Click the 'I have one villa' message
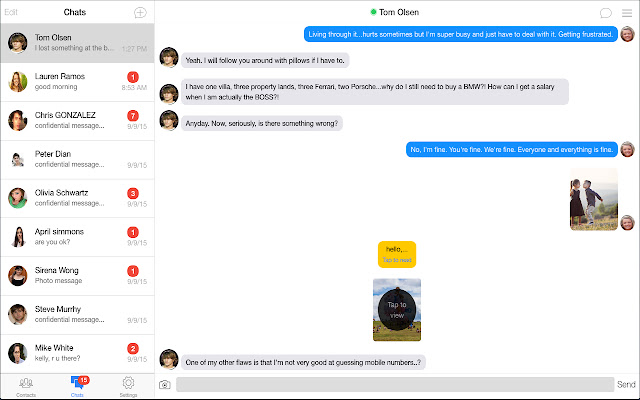This screenshot has width=640, height=400. [x=375, y=92]
